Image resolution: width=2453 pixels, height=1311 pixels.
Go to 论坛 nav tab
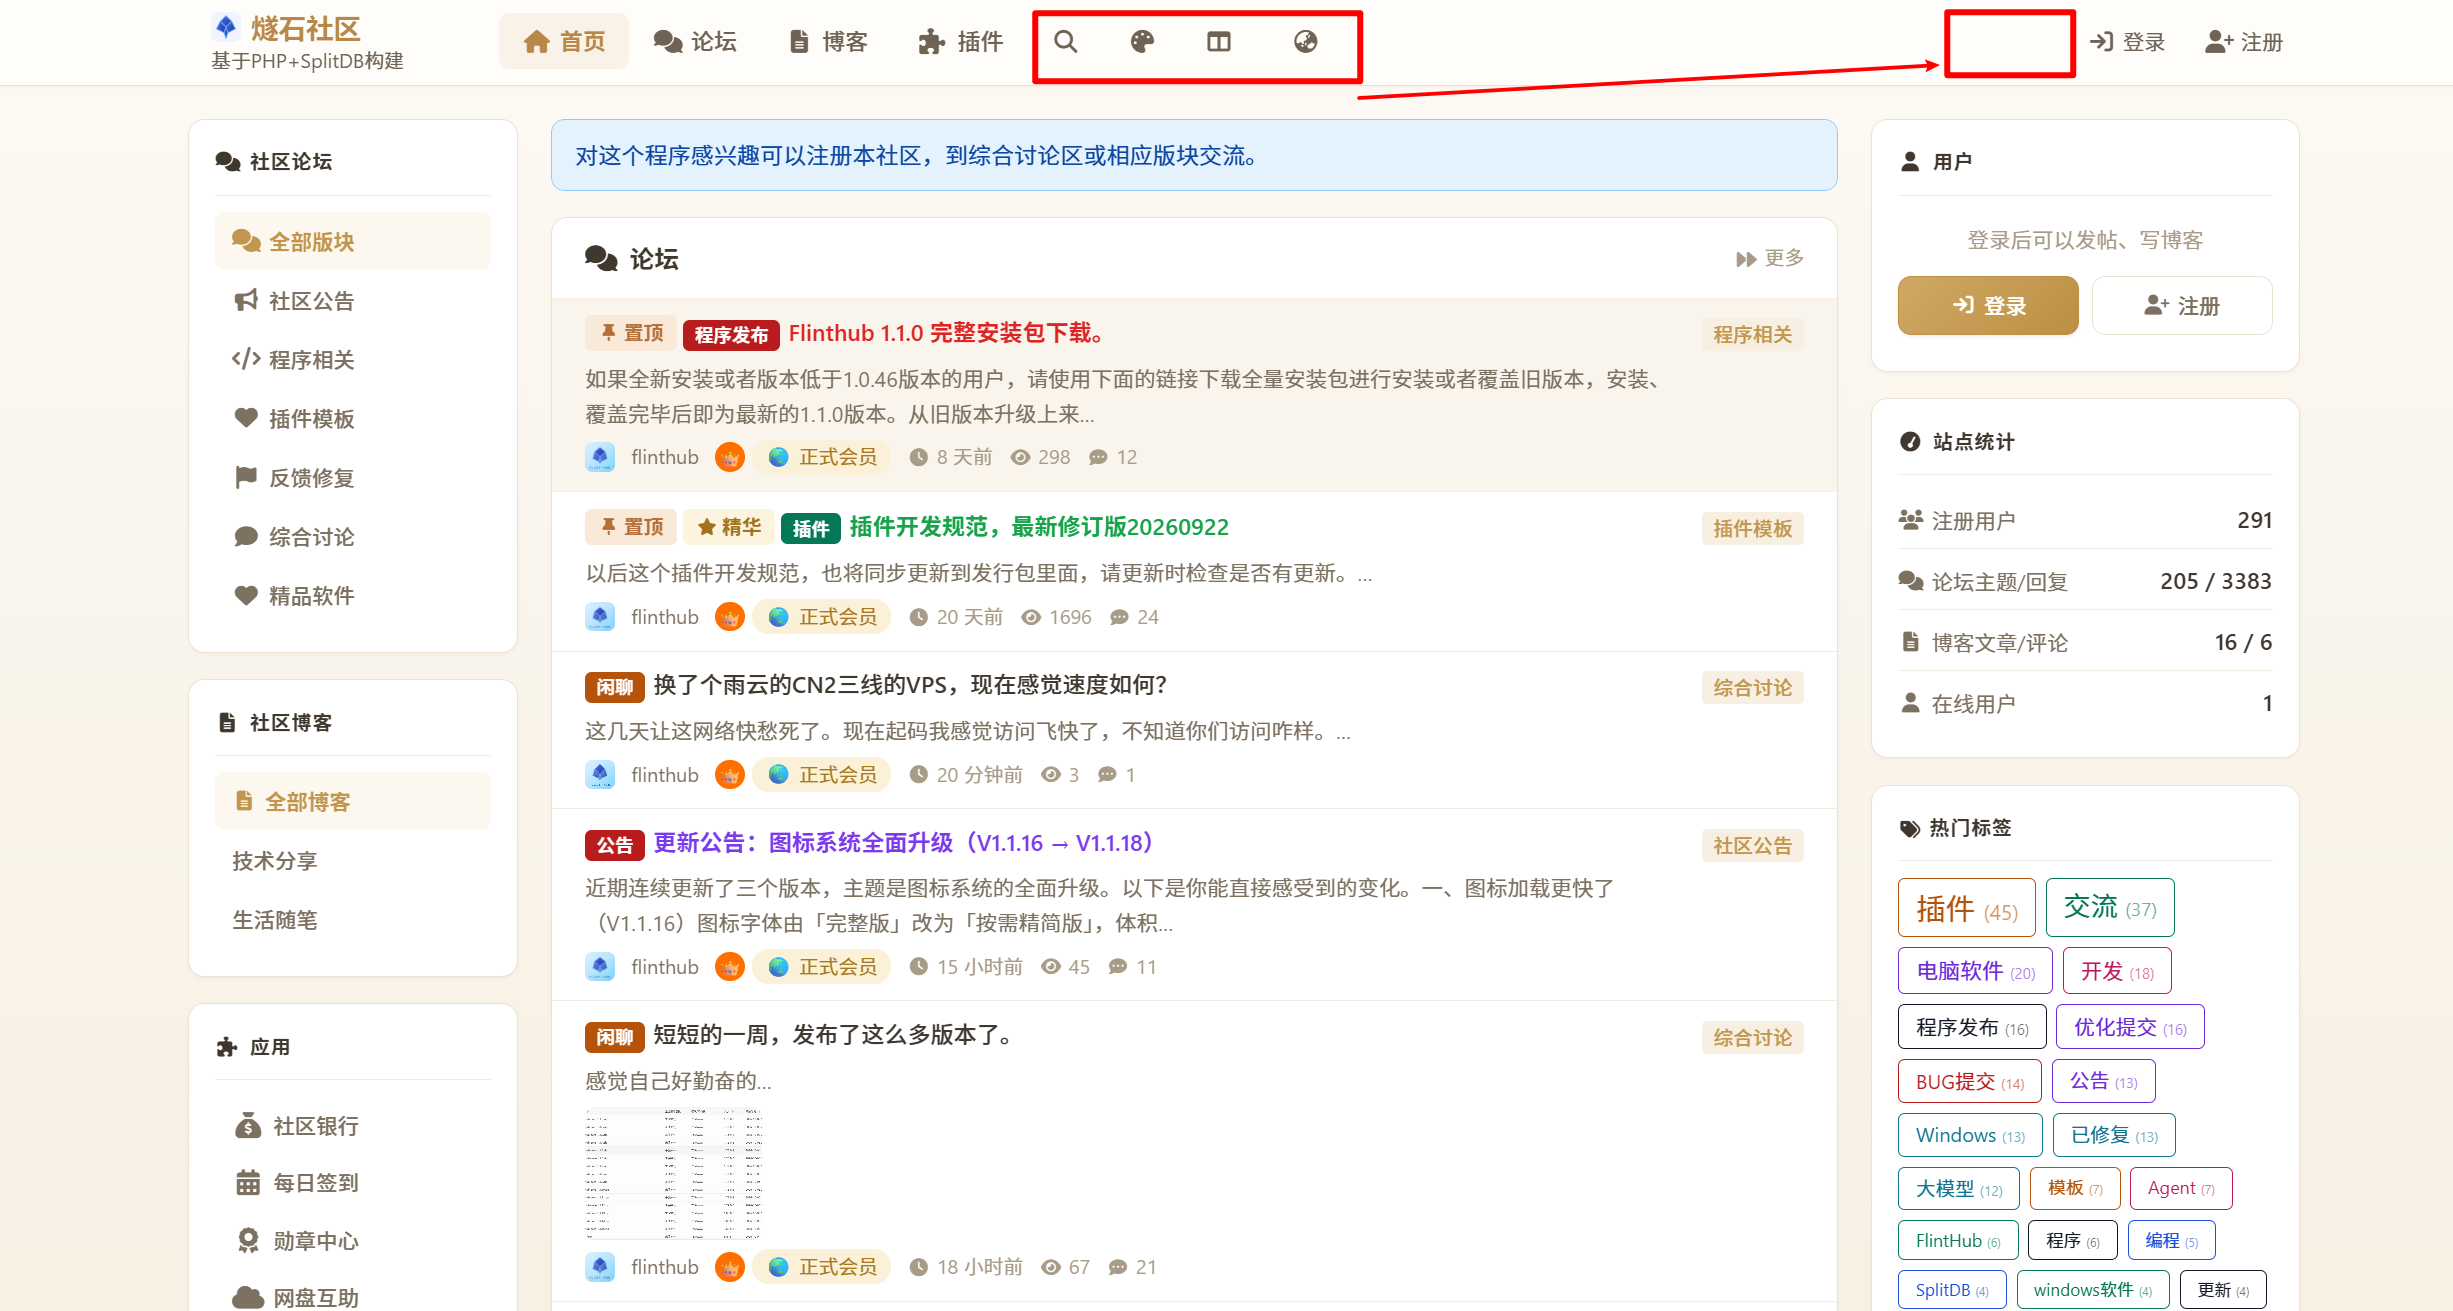(x=695, y=42)
